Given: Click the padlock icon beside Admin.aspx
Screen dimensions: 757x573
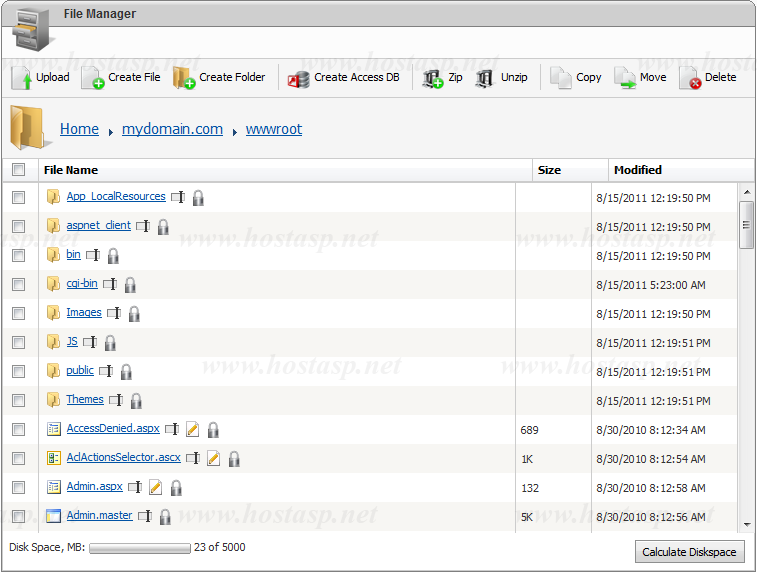Looking at the screenshot, I should tap(176, 488).
